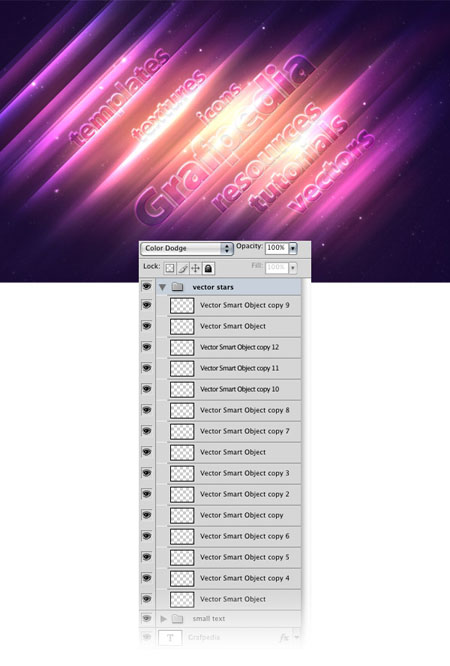Click thumbnail of Vector Smart Object copy 11
This screenshot has height=666, width=450.
[182, 368]
